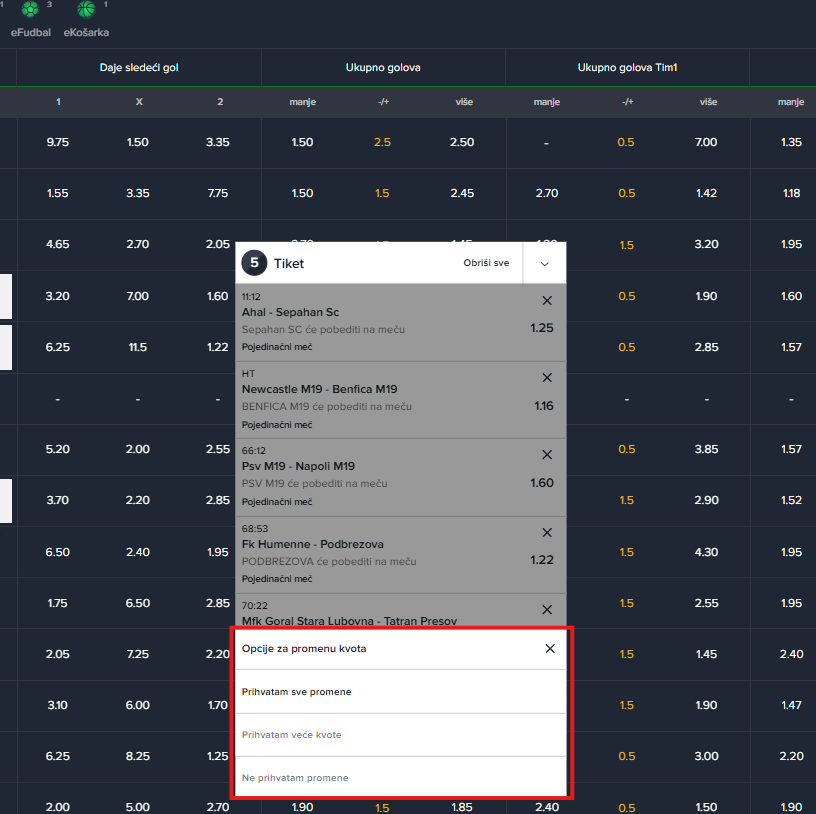Remove Fk Humenne - Podbrezova selection

547,533
